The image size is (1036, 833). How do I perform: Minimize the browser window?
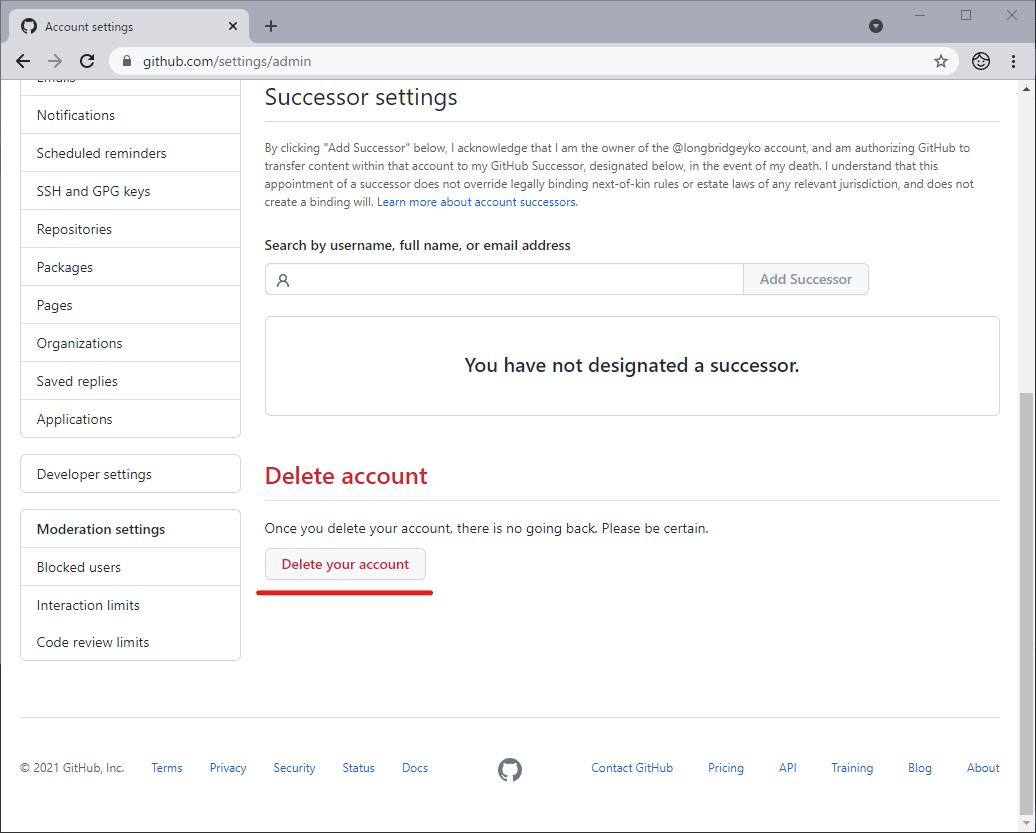[x=920, y=15]
